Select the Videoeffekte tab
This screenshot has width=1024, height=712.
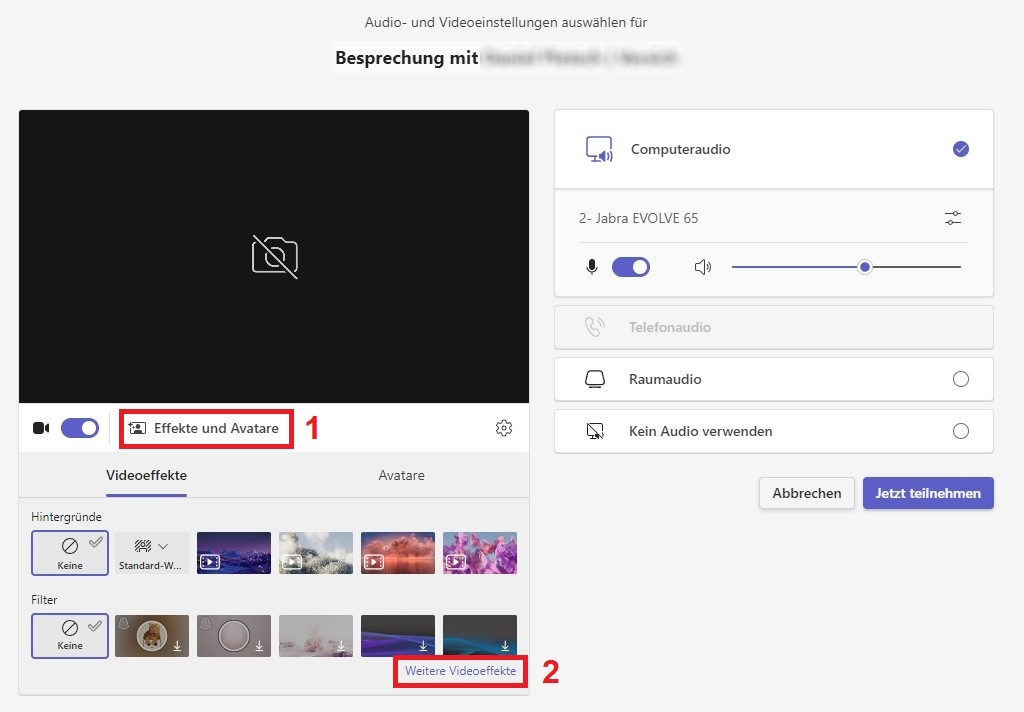146,475
